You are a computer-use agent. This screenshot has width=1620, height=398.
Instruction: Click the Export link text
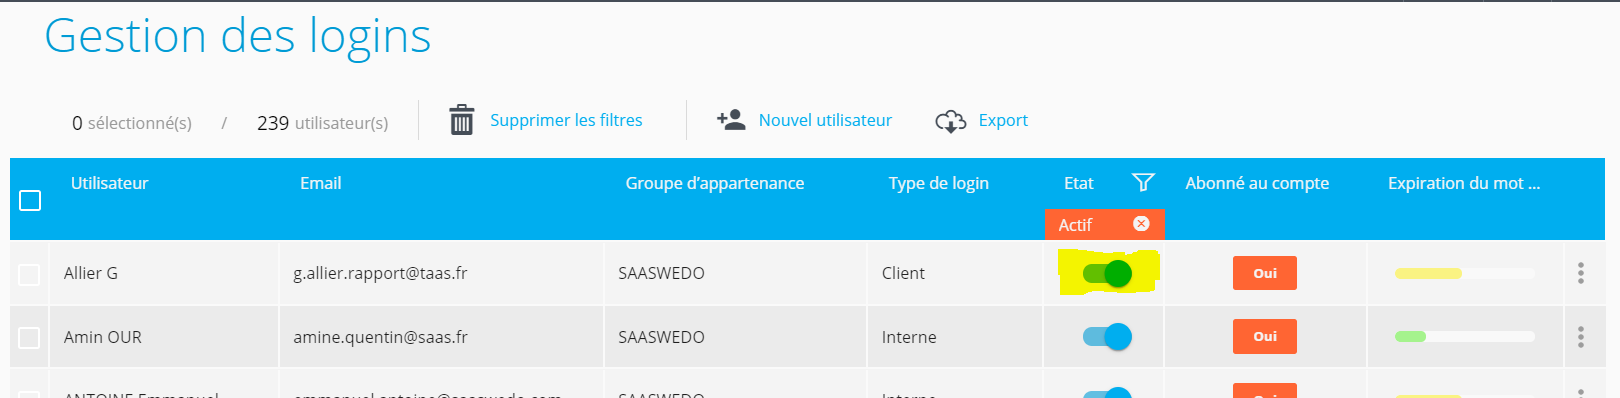1003,120
